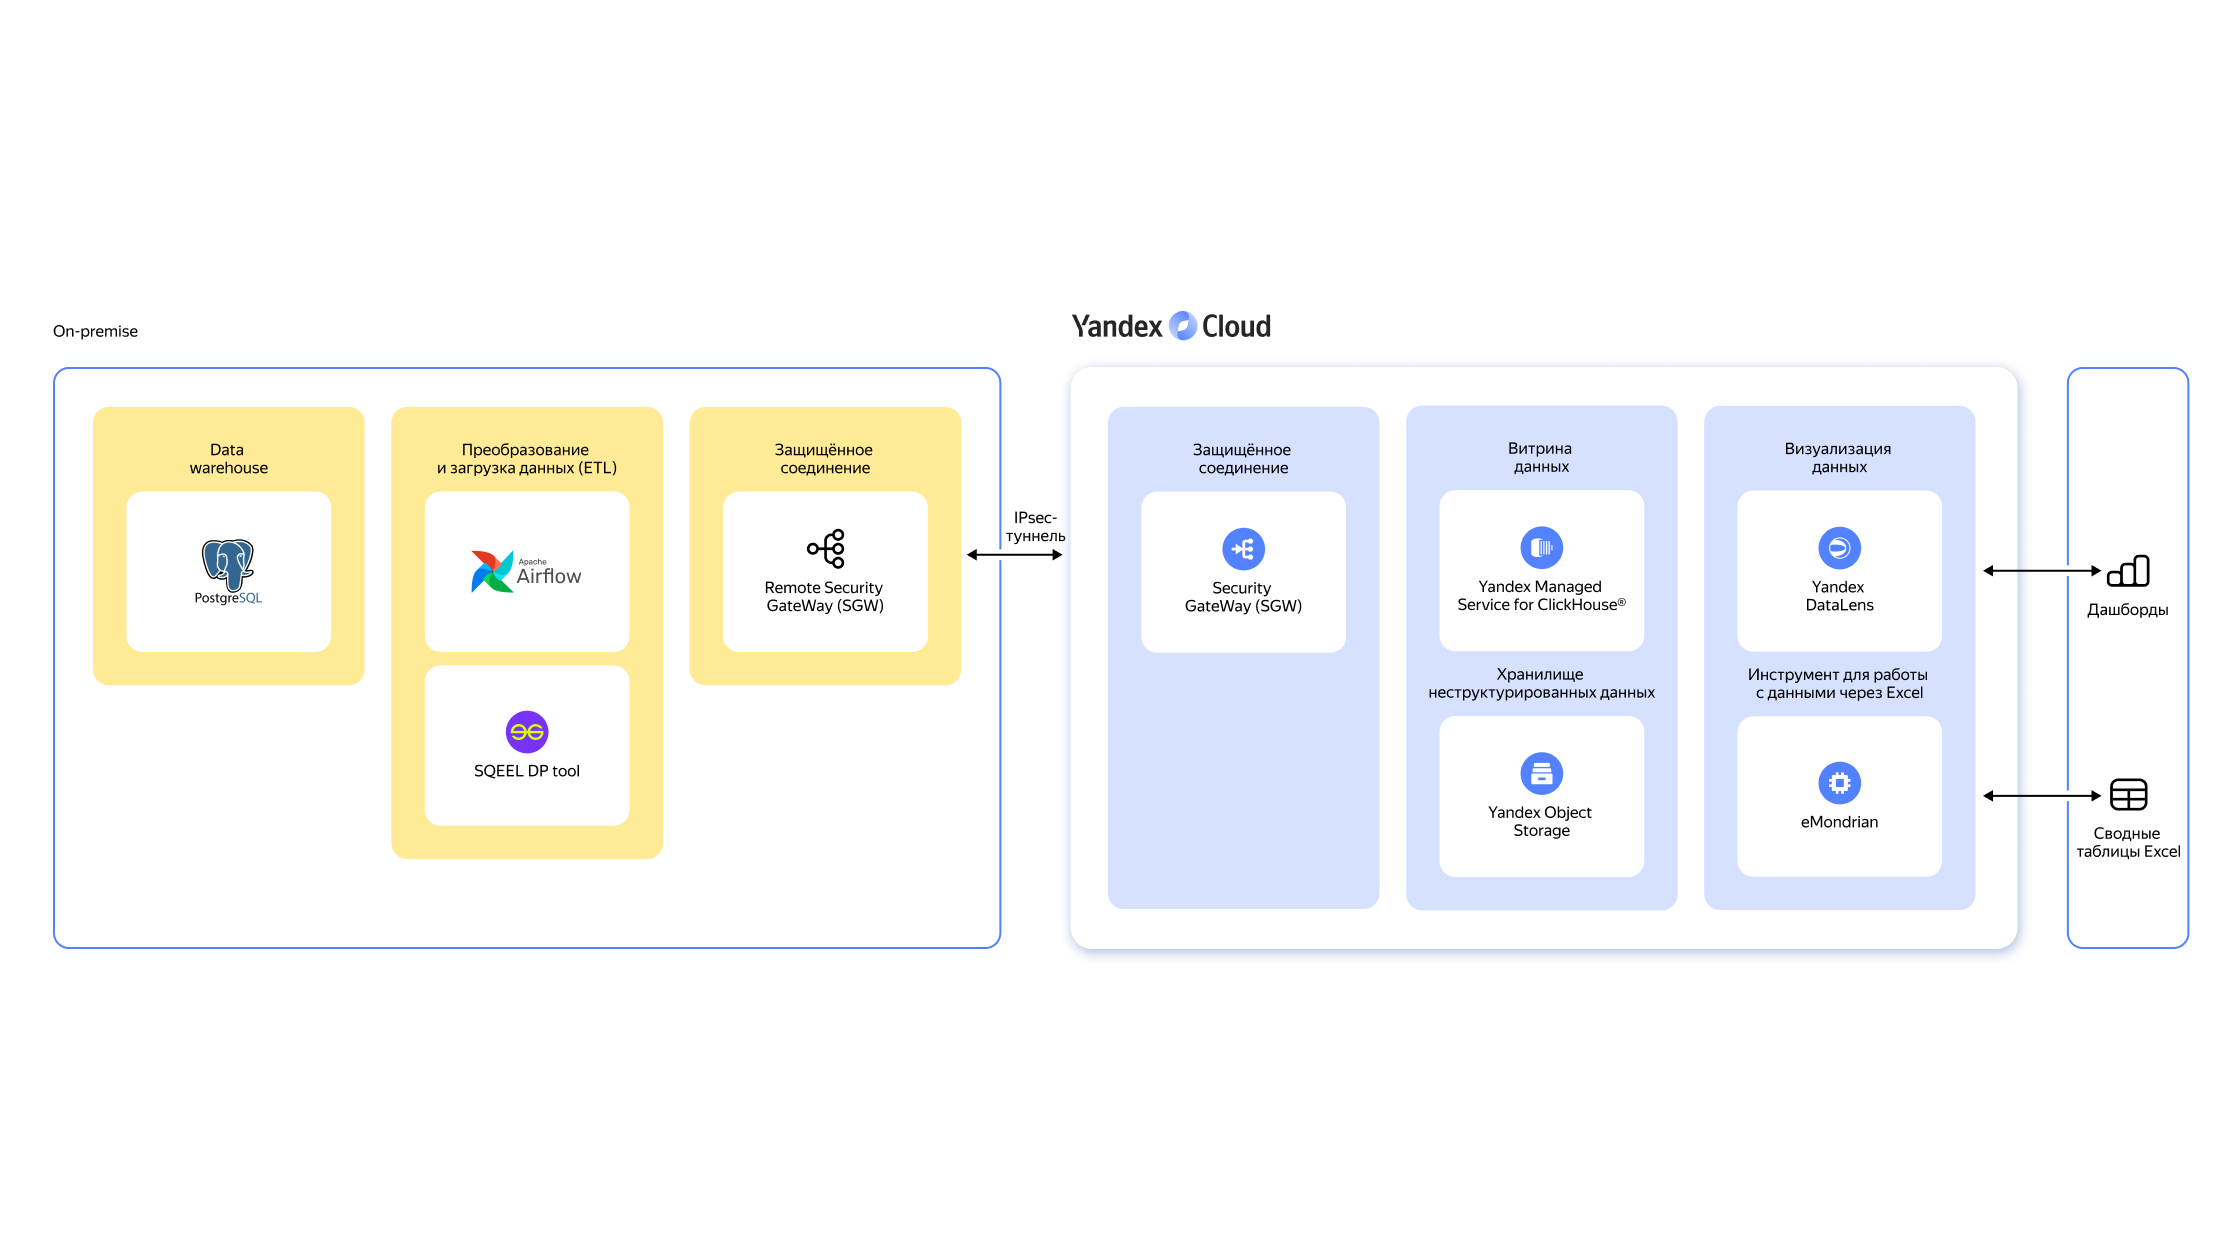Select the Data warehouse block title
Screen dimensions: 2240x1260
click(x=228, y=459)
